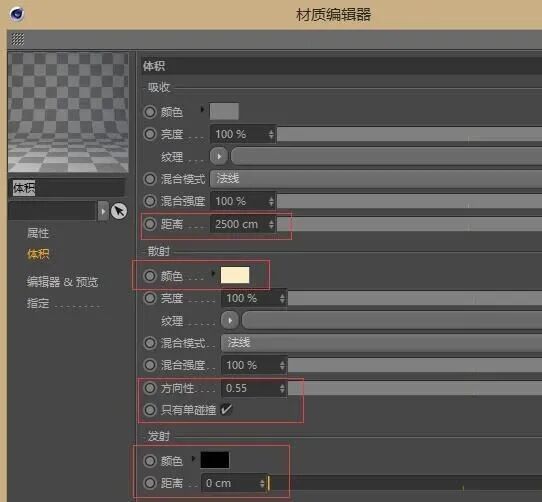Open the layer arrow next to the empty field
The height and width of the screenshot is (502, 542).
[x=103, y=211]
